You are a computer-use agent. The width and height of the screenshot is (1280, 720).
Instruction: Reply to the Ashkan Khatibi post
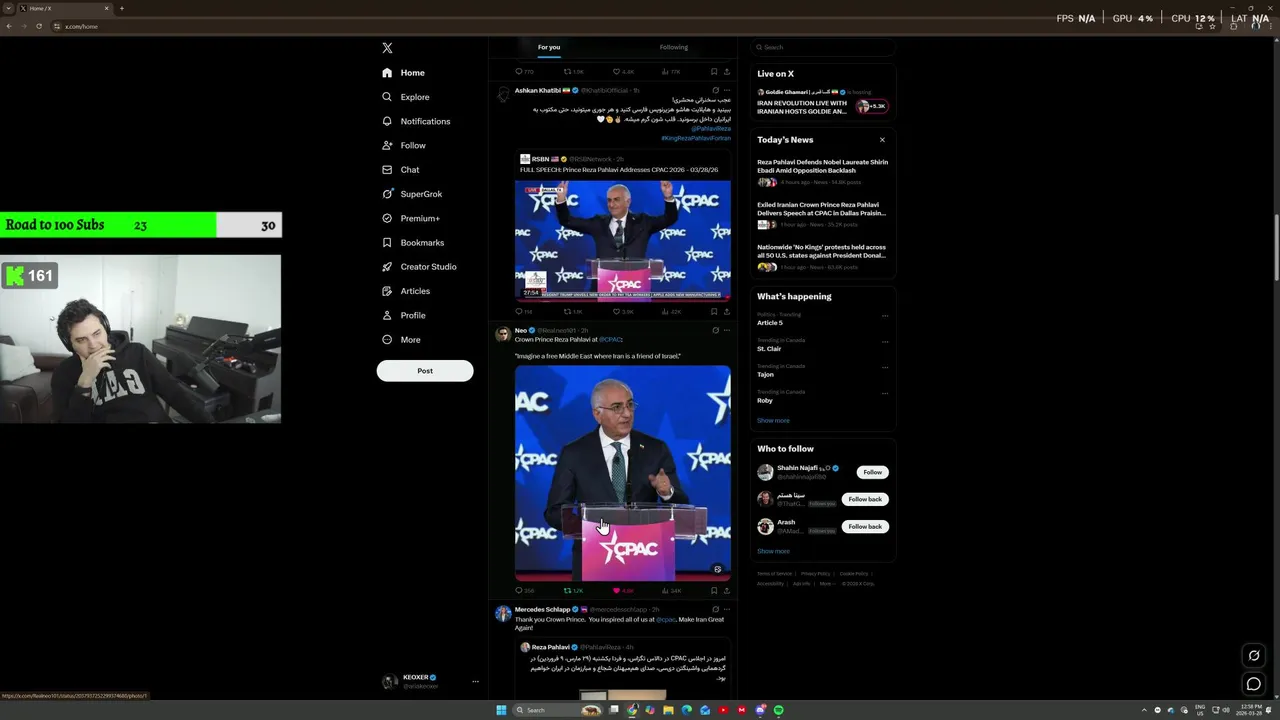click(x=518, y=311)
